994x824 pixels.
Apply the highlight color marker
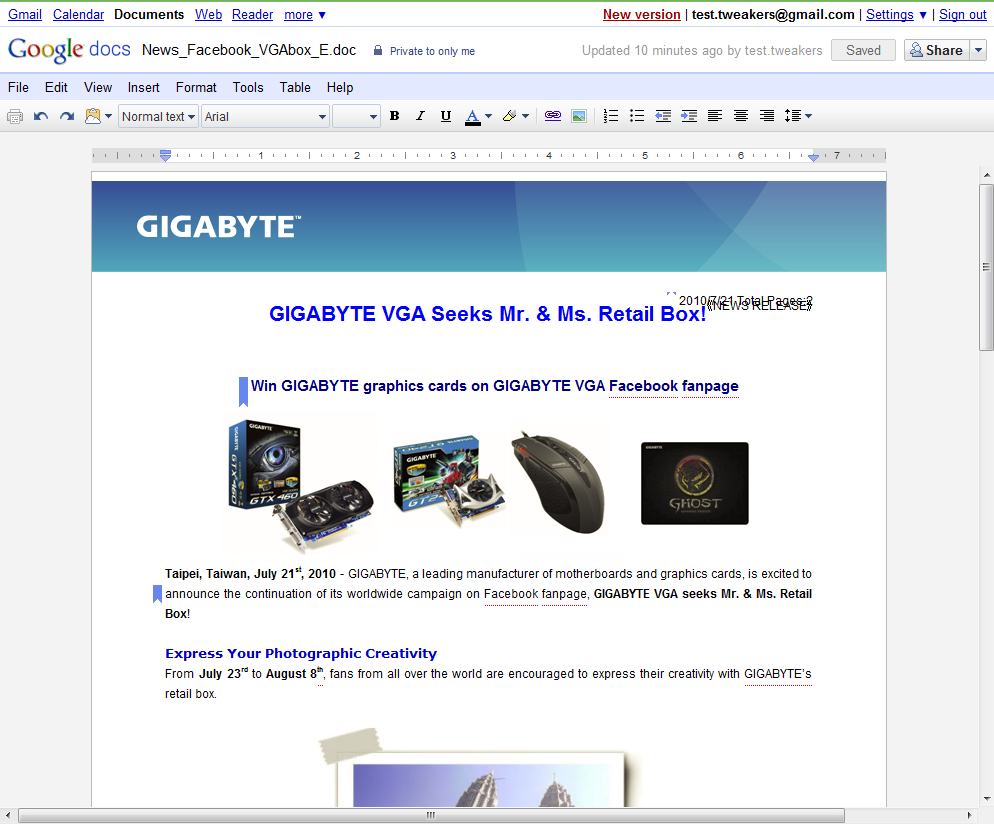(509, 116)
